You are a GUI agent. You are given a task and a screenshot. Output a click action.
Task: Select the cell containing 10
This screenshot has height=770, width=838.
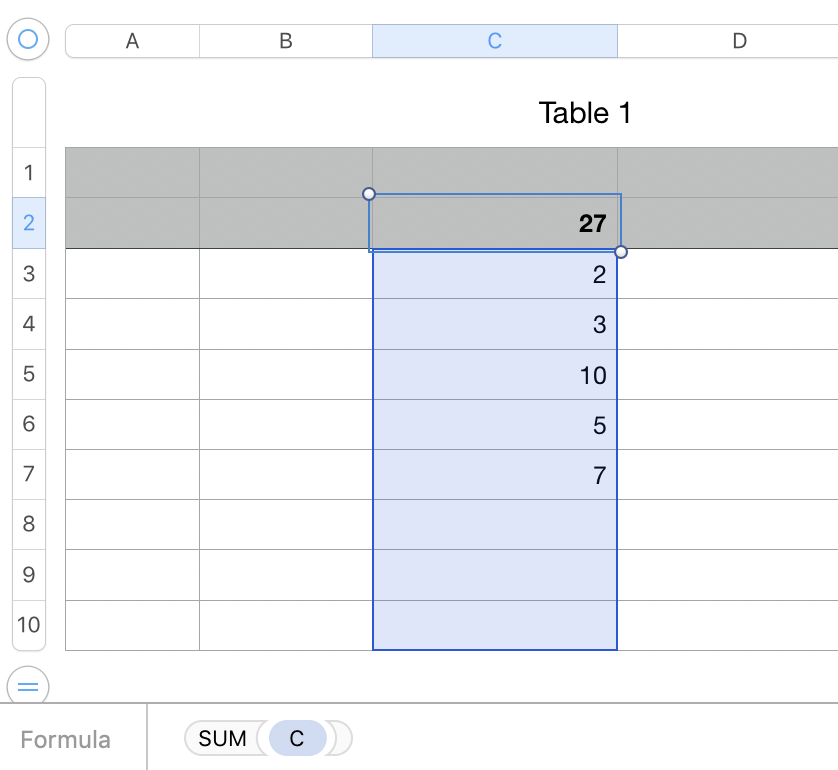(495, 375)
